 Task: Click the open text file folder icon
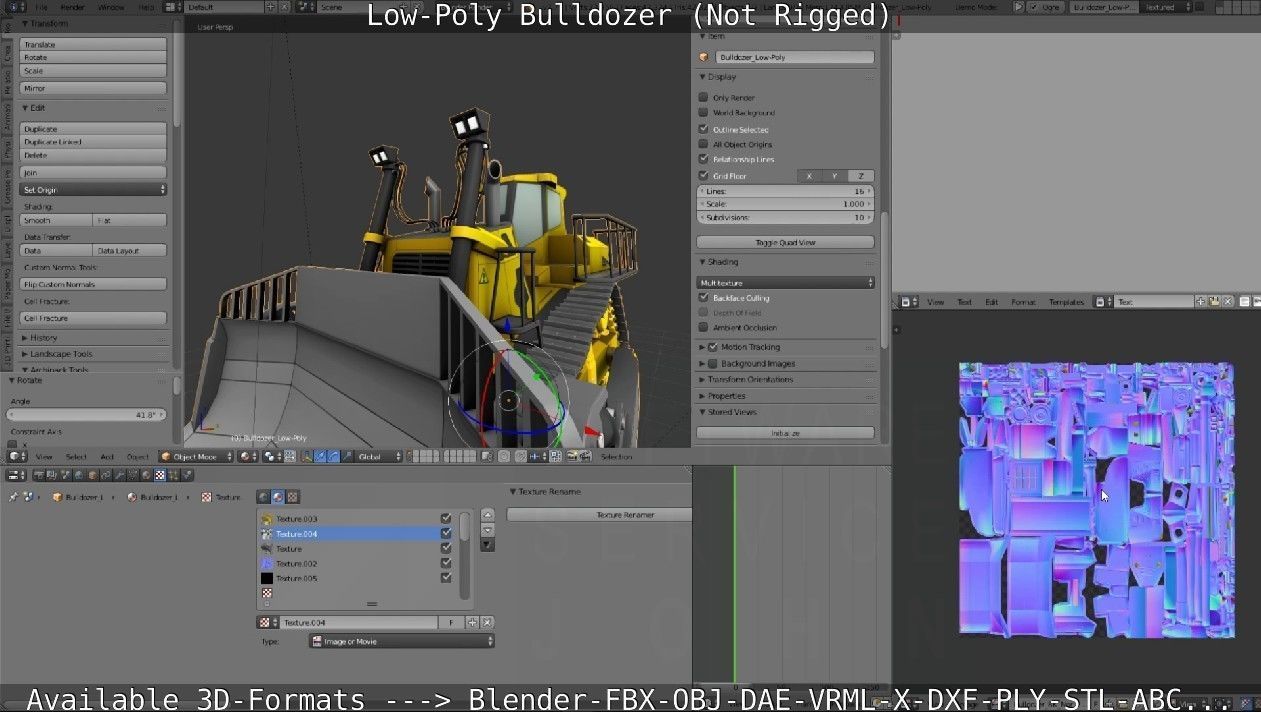click(x=1214, y=301)
